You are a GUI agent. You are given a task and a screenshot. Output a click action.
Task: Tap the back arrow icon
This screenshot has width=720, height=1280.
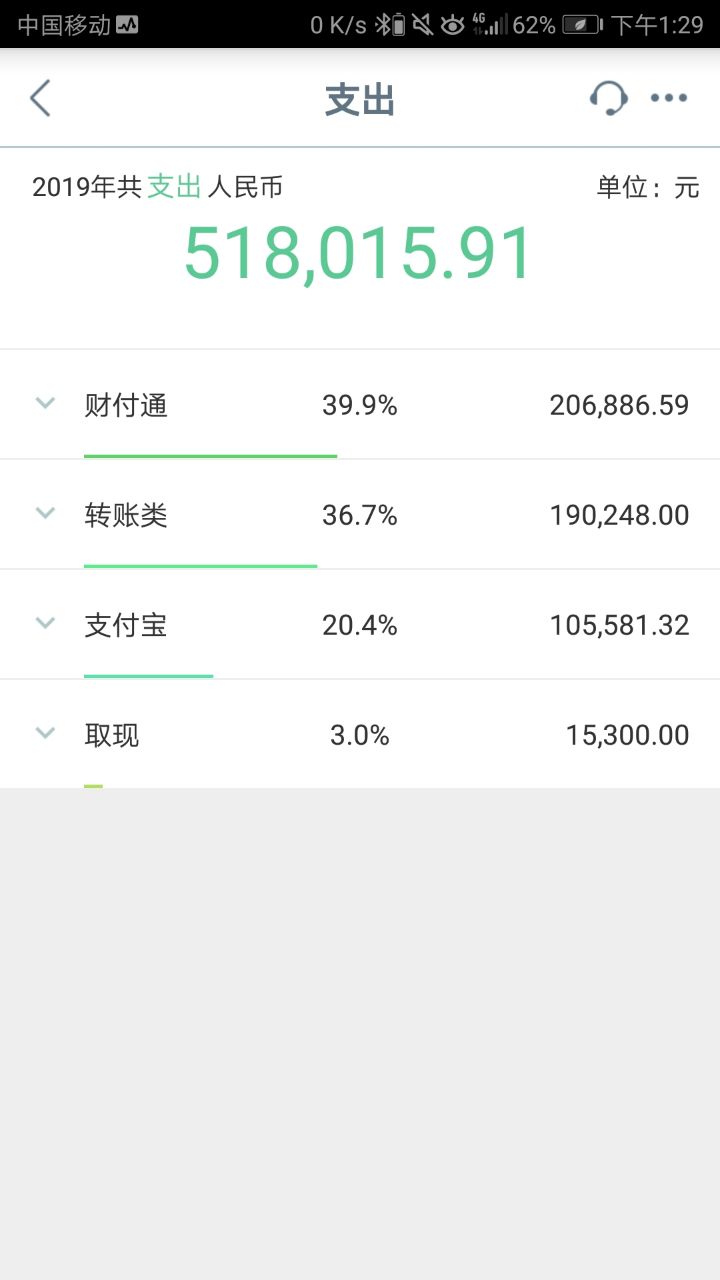pos(40,98)
